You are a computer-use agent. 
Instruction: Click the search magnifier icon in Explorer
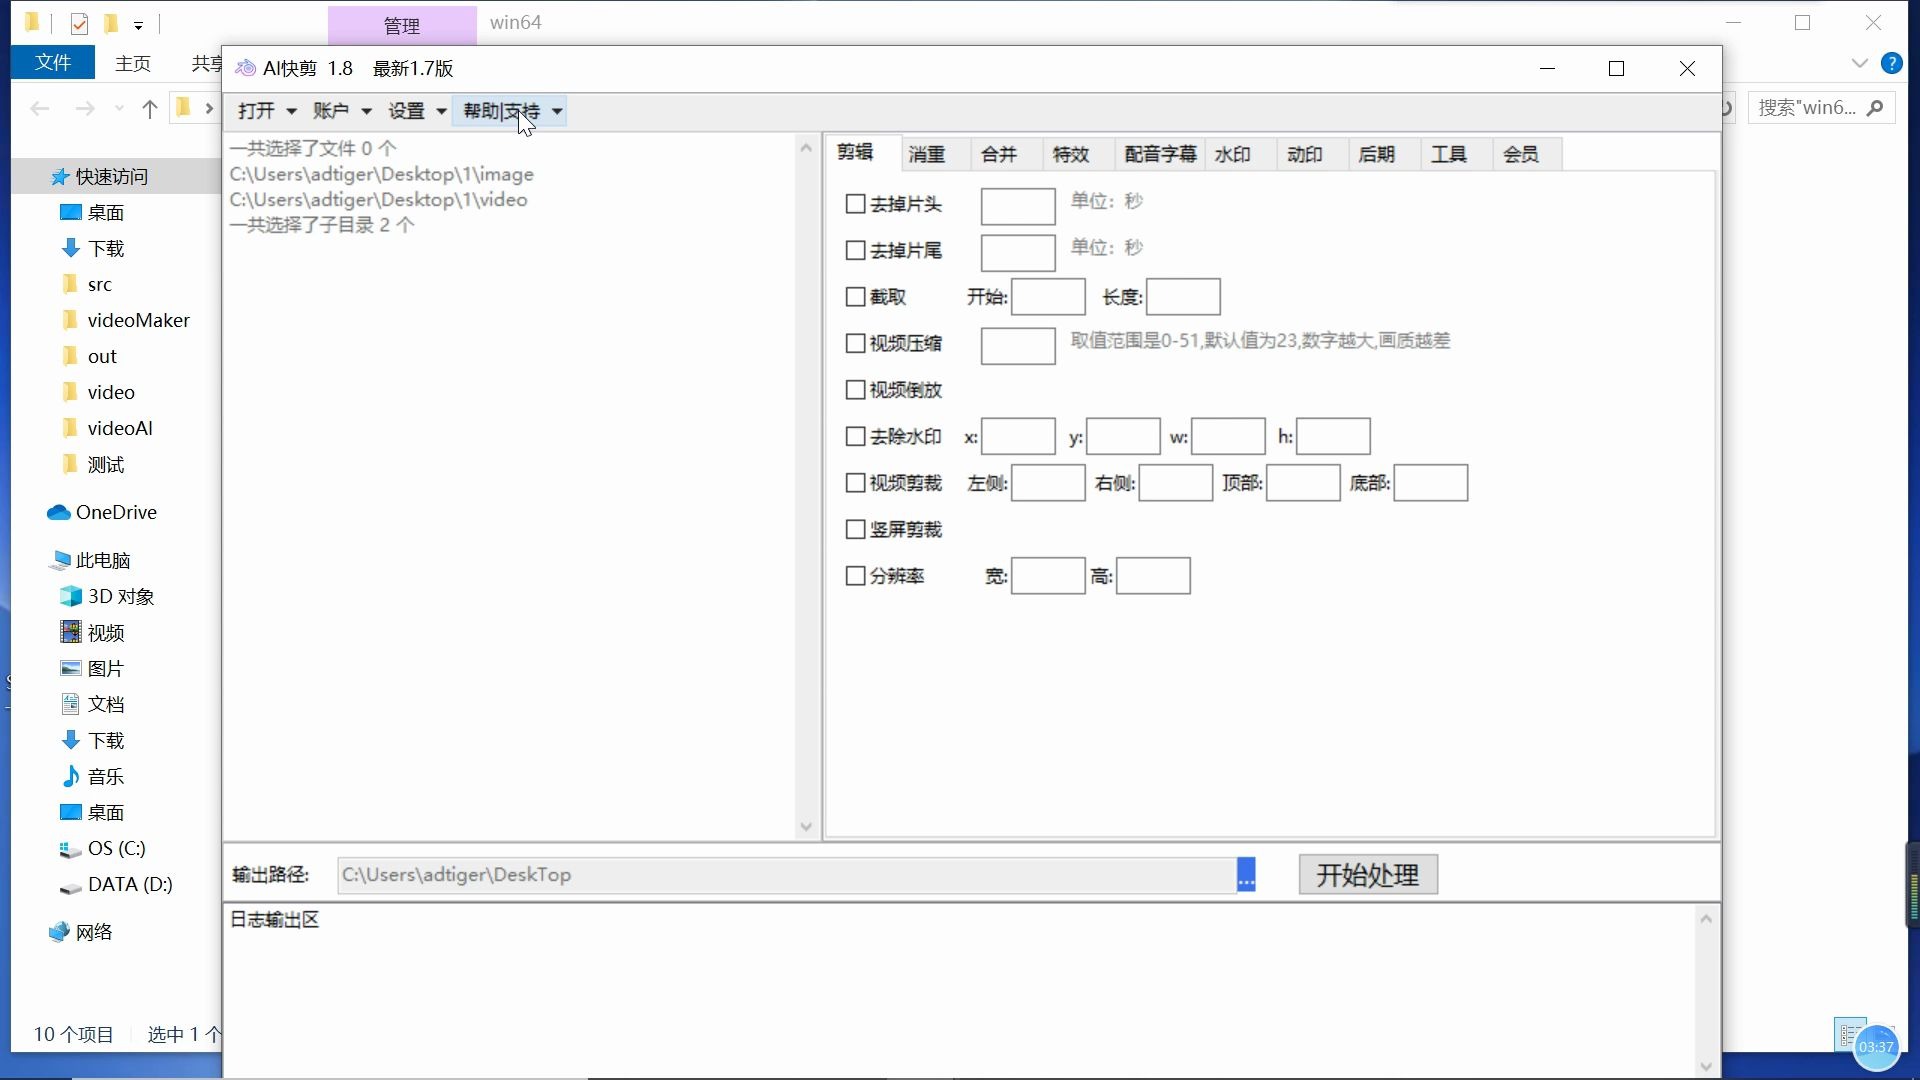tap(1875, 107)
